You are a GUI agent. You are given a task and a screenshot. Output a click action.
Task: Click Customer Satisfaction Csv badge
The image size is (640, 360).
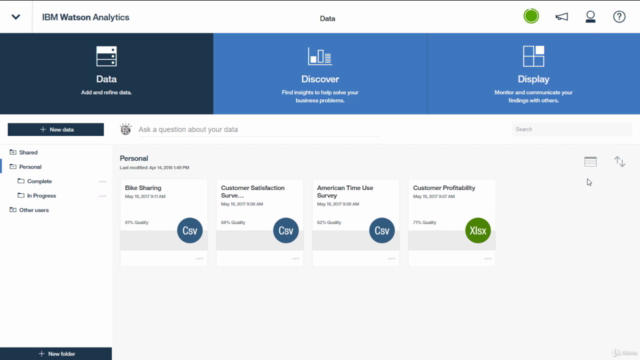(286, 231)
